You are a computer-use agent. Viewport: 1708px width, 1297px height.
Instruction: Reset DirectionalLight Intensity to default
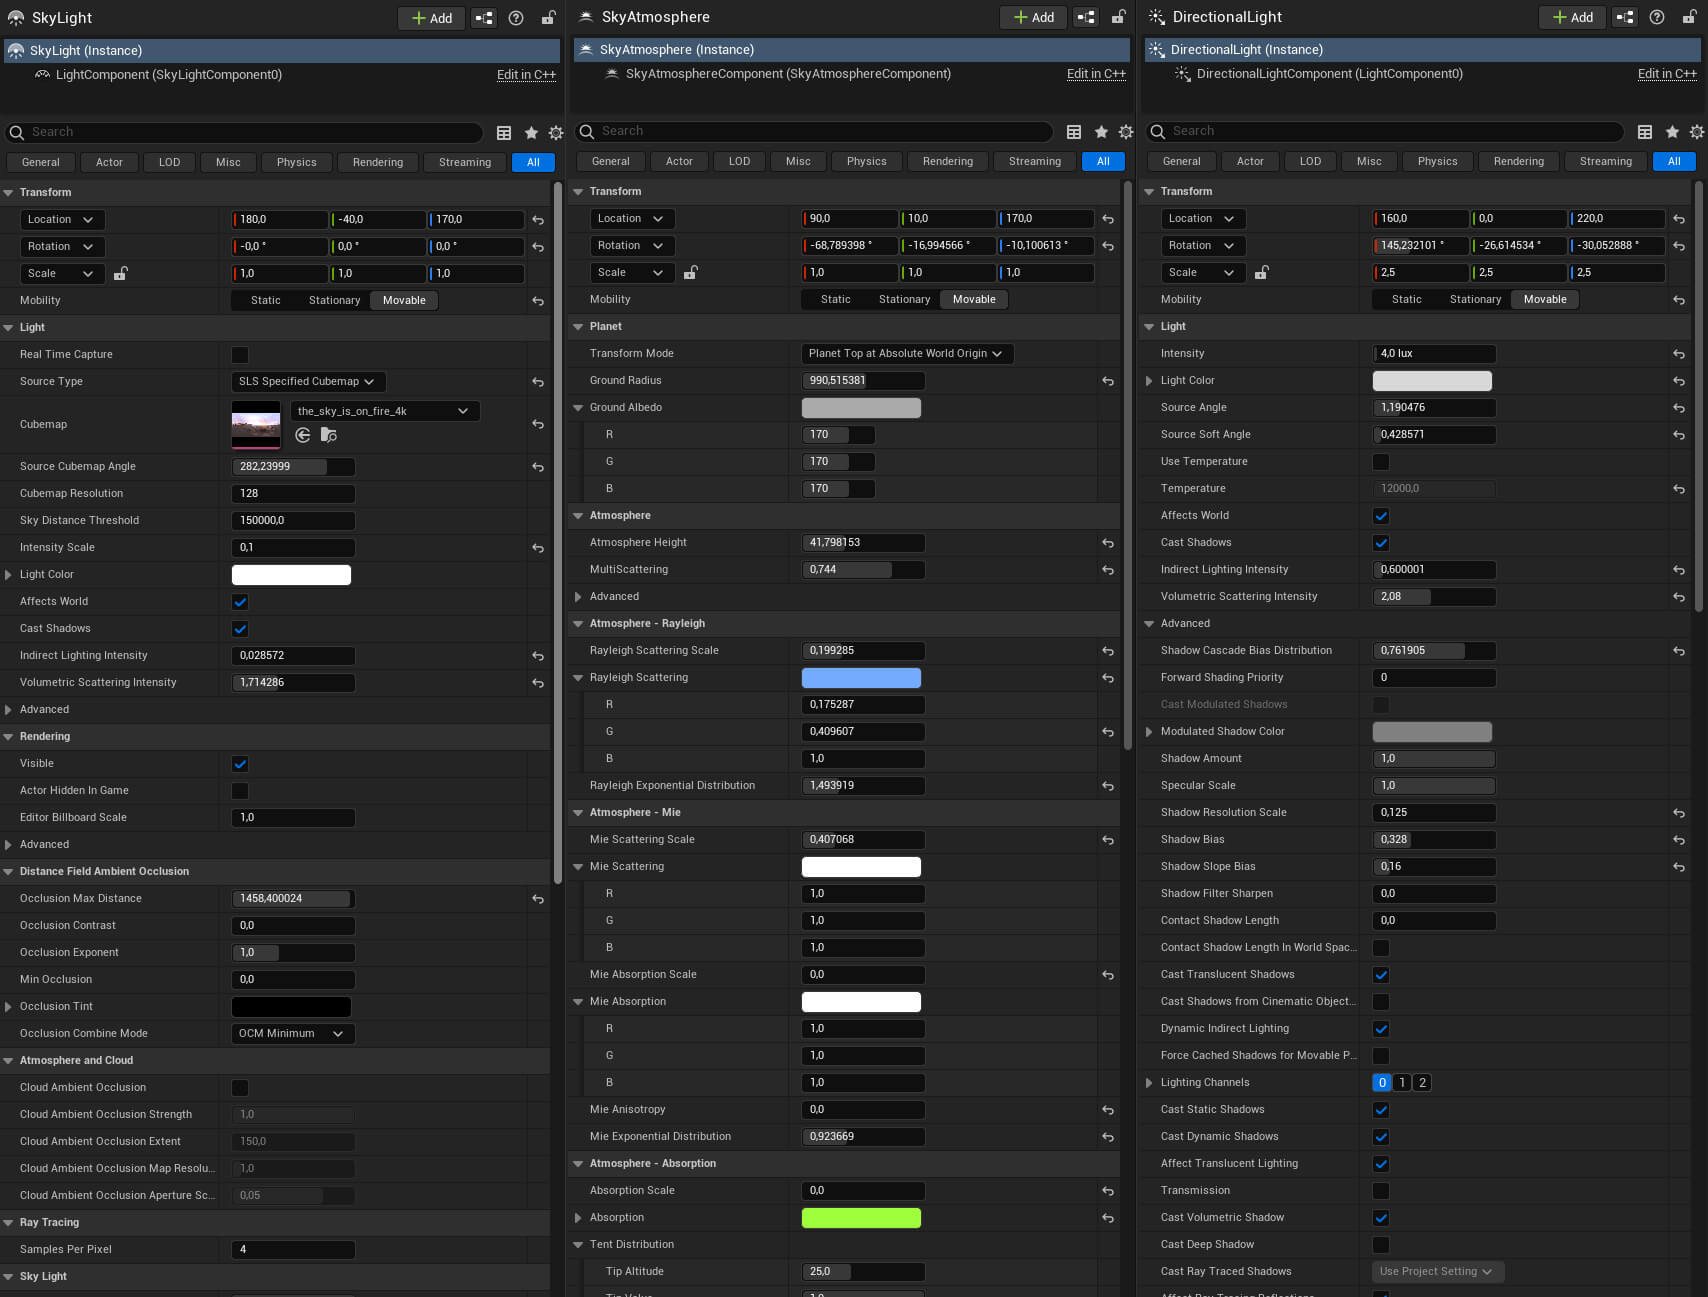click(x=1679, y=354)
